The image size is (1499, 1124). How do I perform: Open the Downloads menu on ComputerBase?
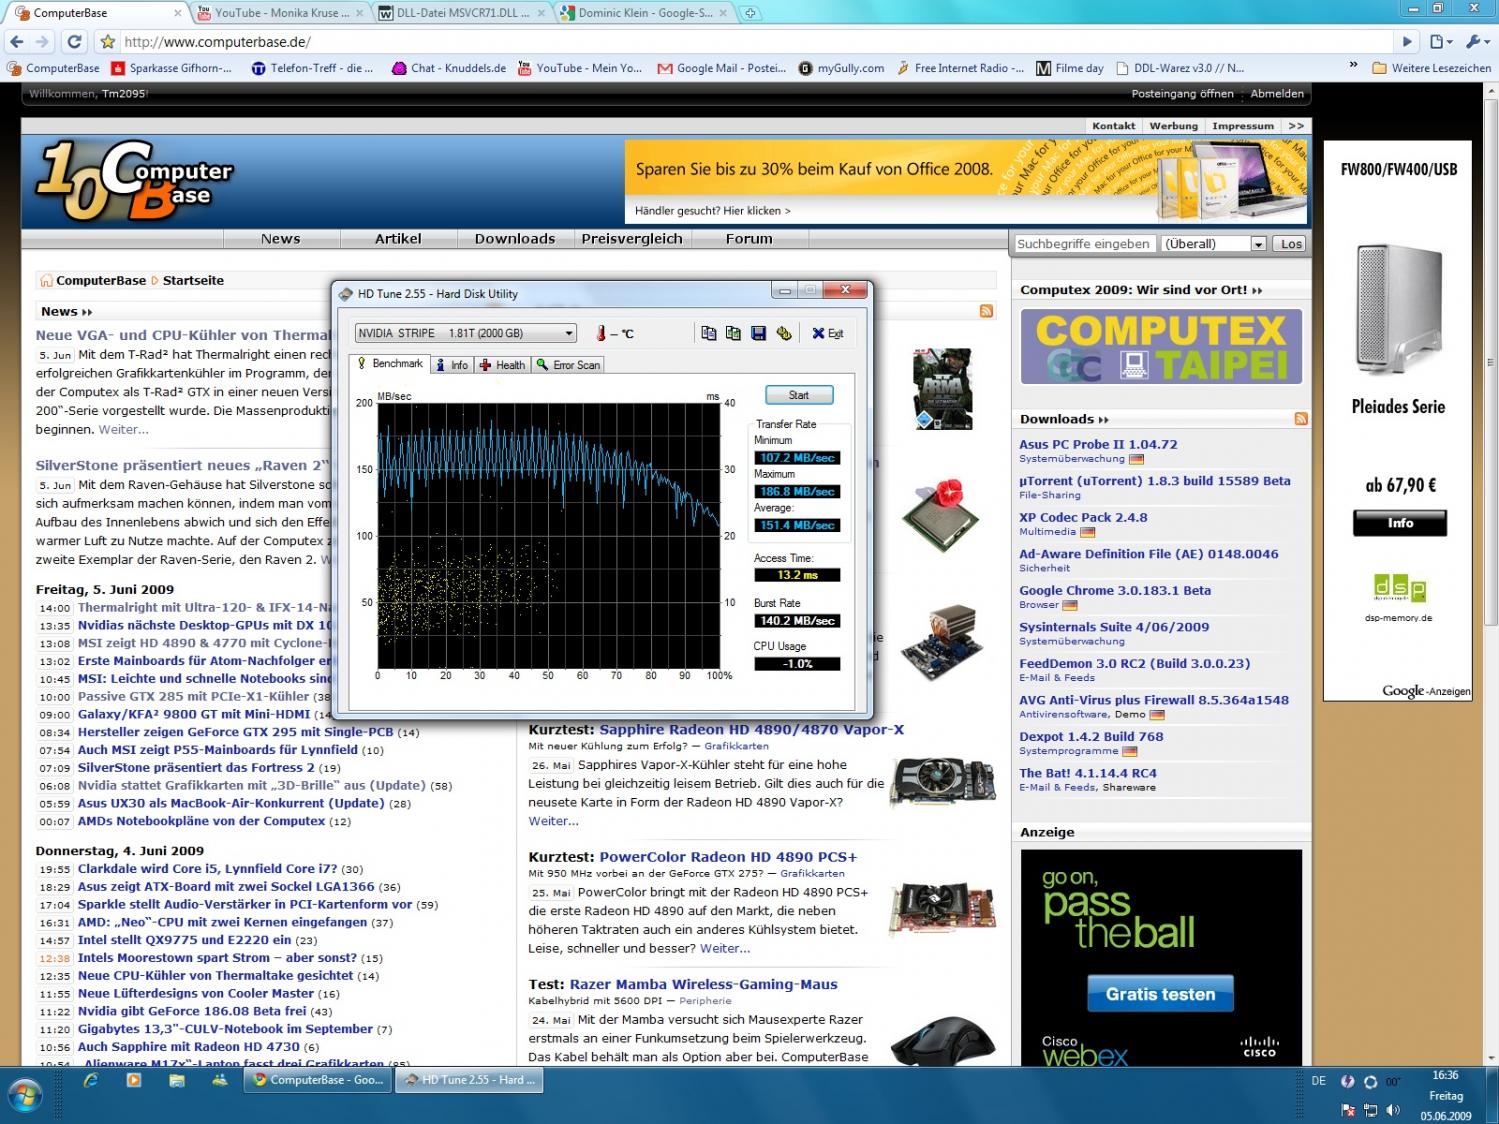point(515,239)
